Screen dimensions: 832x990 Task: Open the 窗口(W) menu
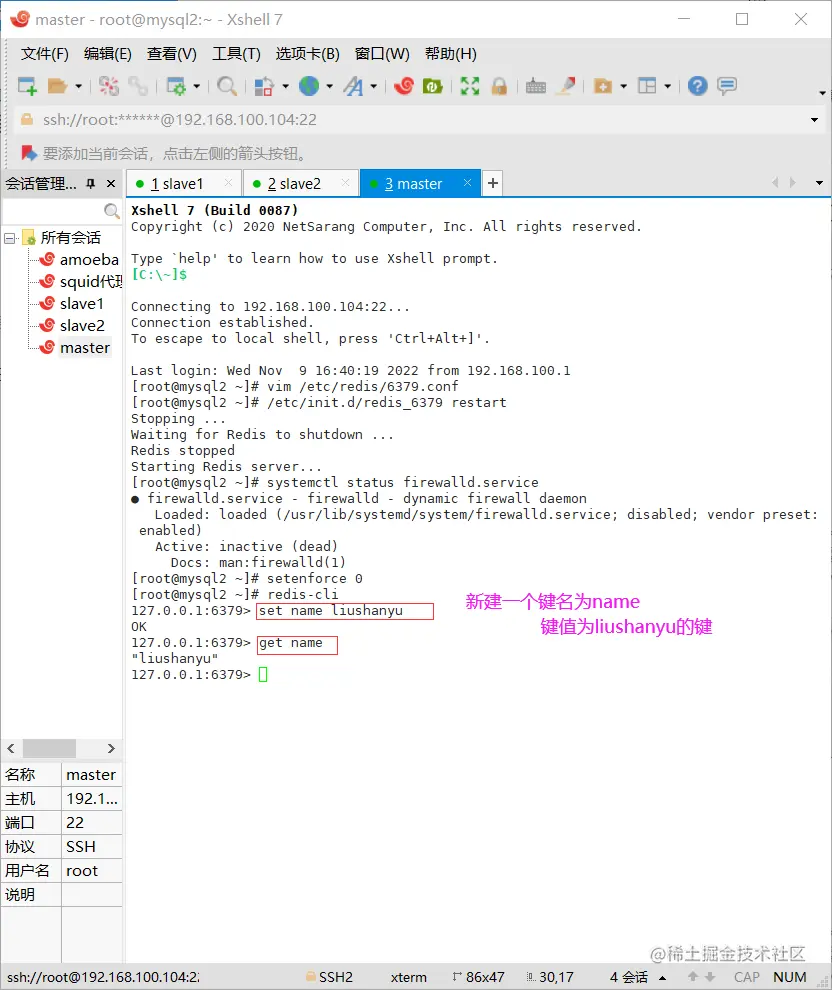point(382,54)
